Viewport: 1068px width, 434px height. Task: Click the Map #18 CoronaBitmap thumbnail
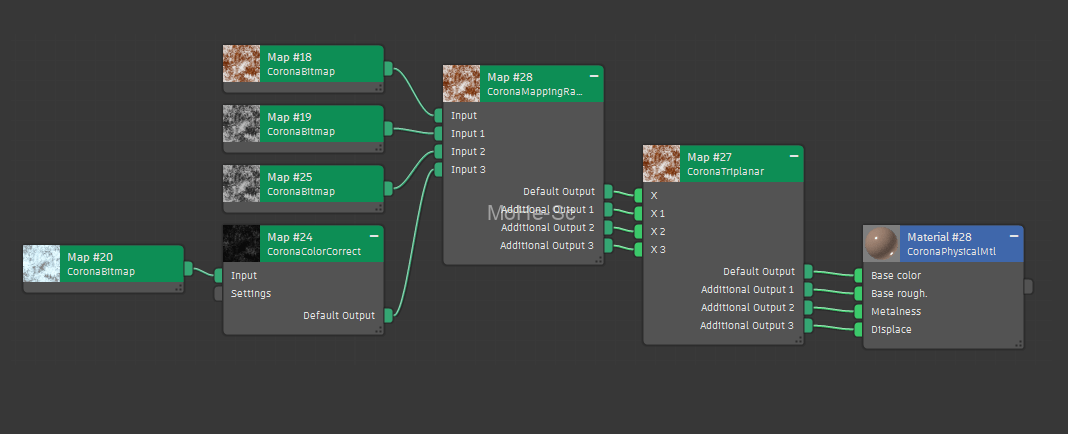pos(241,64)
